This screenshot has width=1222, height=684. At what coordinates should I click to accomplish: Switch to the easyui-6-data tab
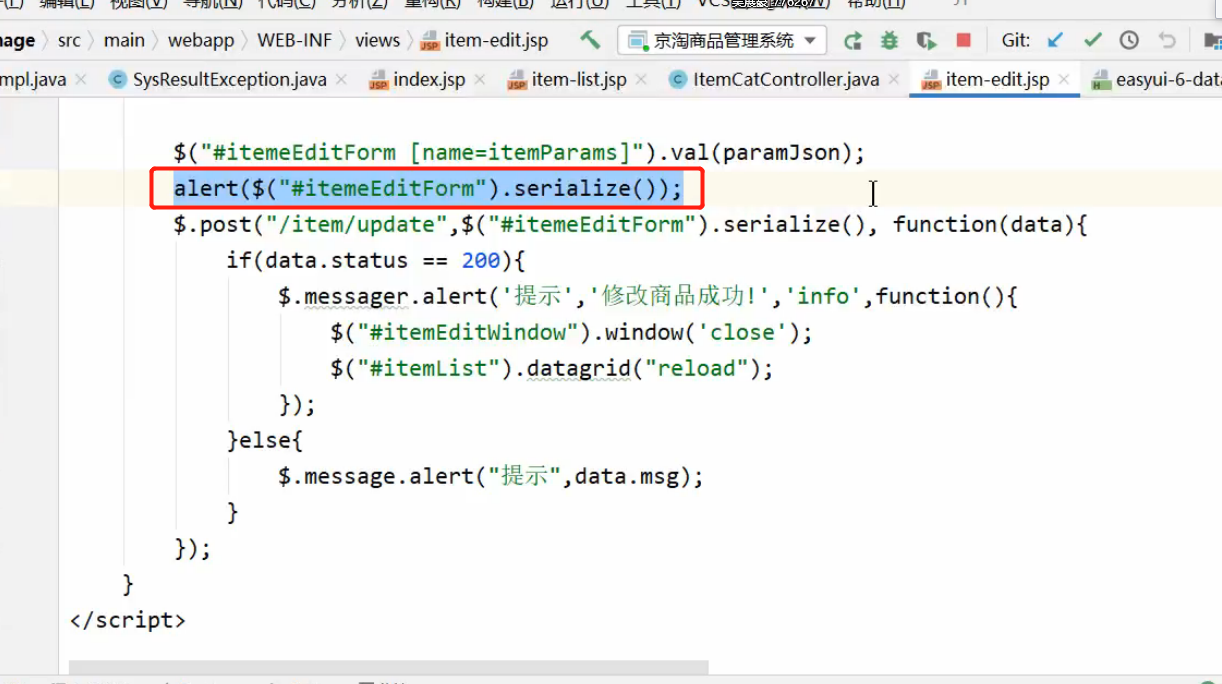tap(1156, 79)
